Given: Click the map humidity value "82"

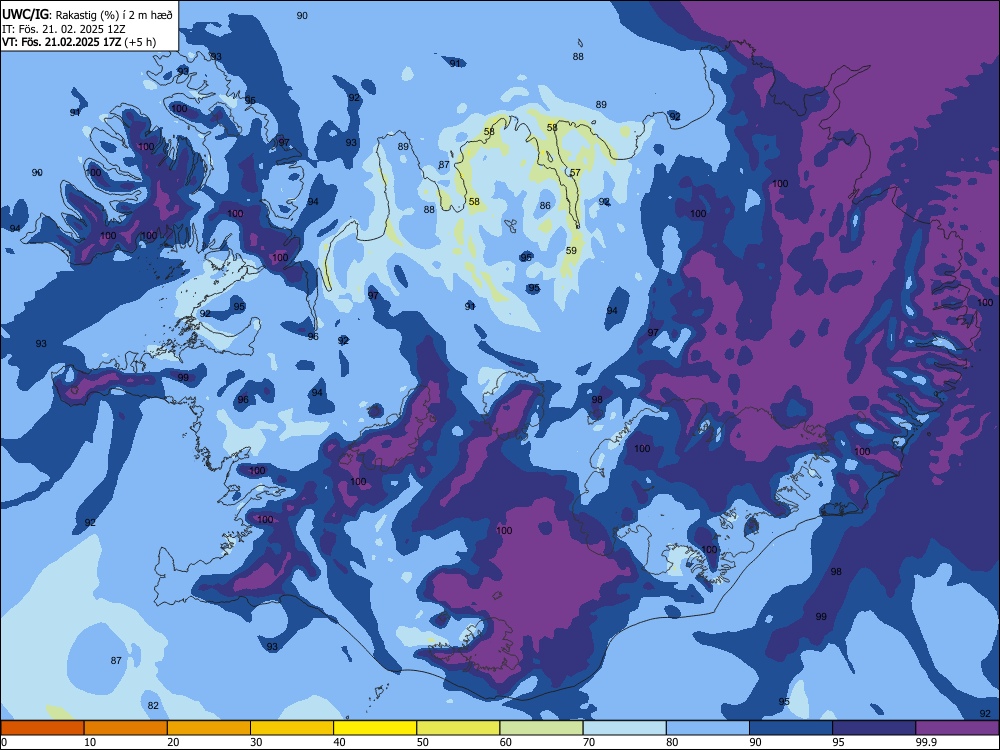Looking at the screenshot, I should coord(153,705).
